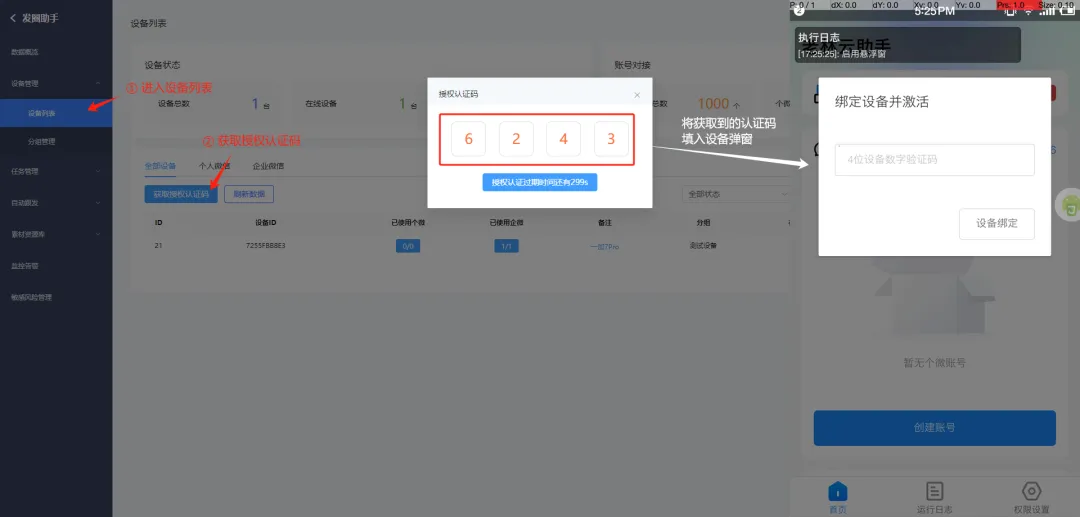The width and height of the screenshot is (1080, 517).
Task: Click the 暂无个微账号 text in phone panel
Action: (935, 362)
